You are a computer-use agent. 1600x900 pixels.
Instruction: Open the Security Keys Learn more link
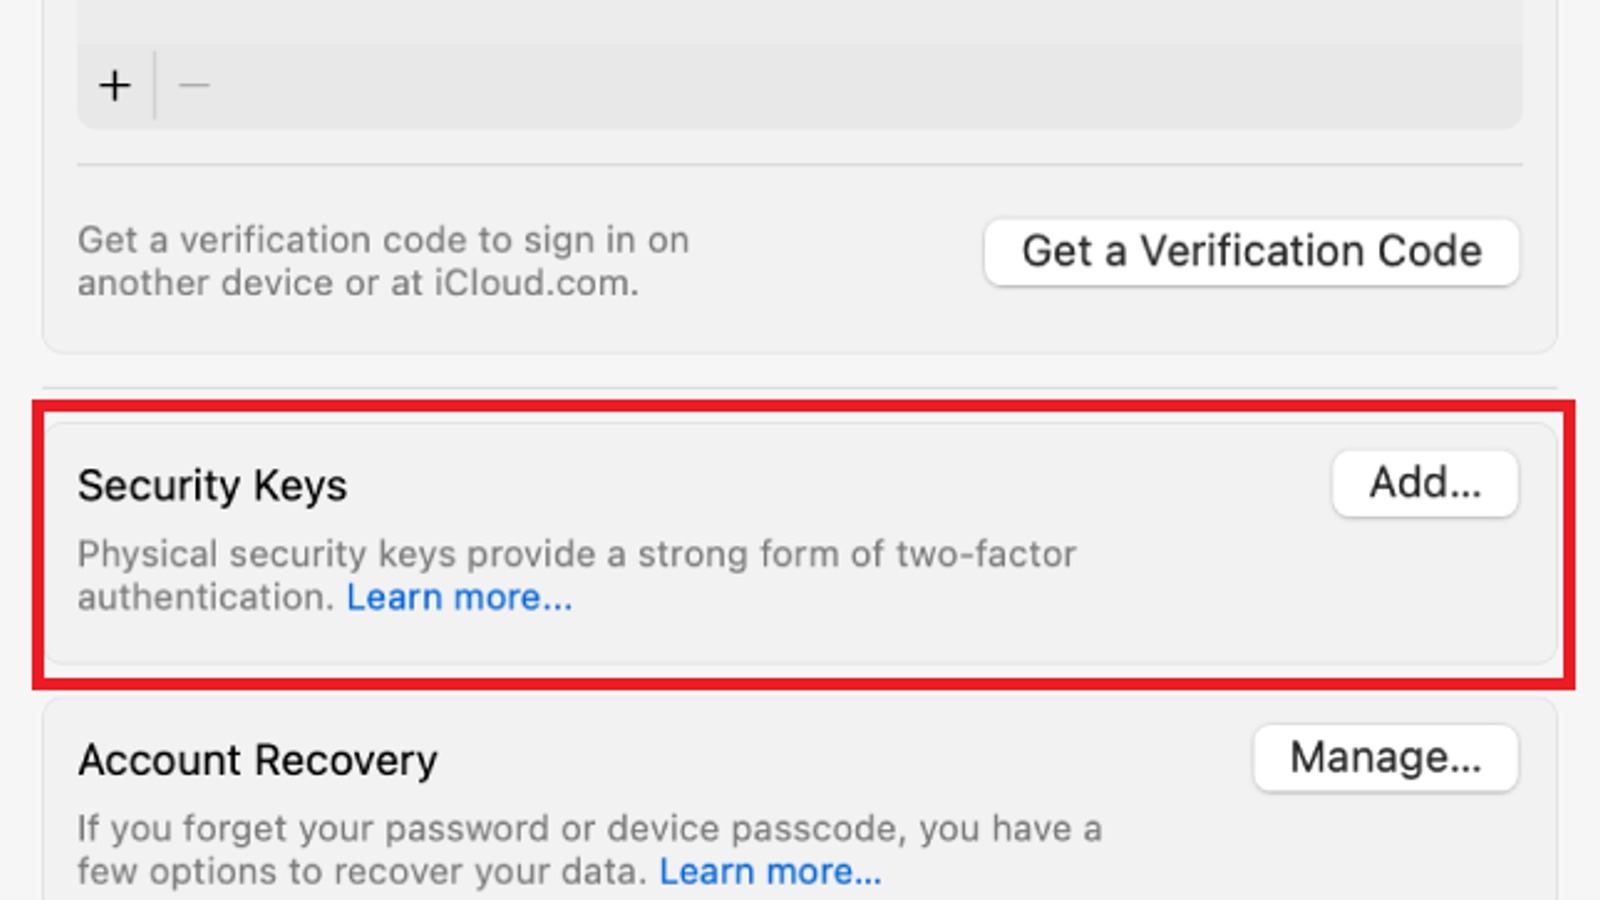[458, 597]
